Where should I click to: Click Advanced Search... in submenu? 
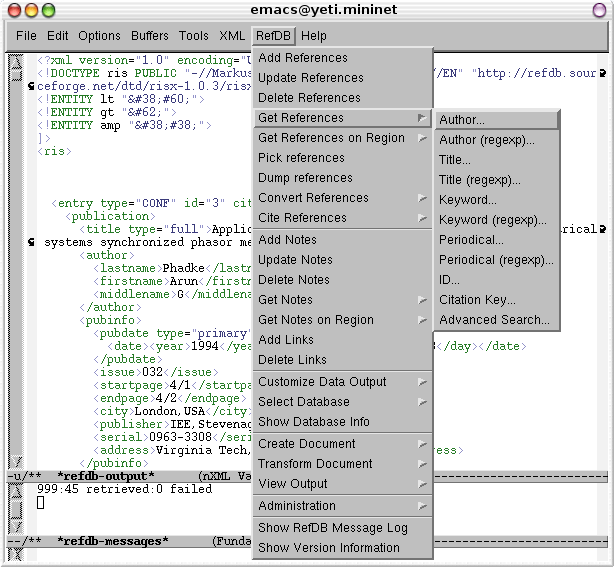click(x=494, y=320)
